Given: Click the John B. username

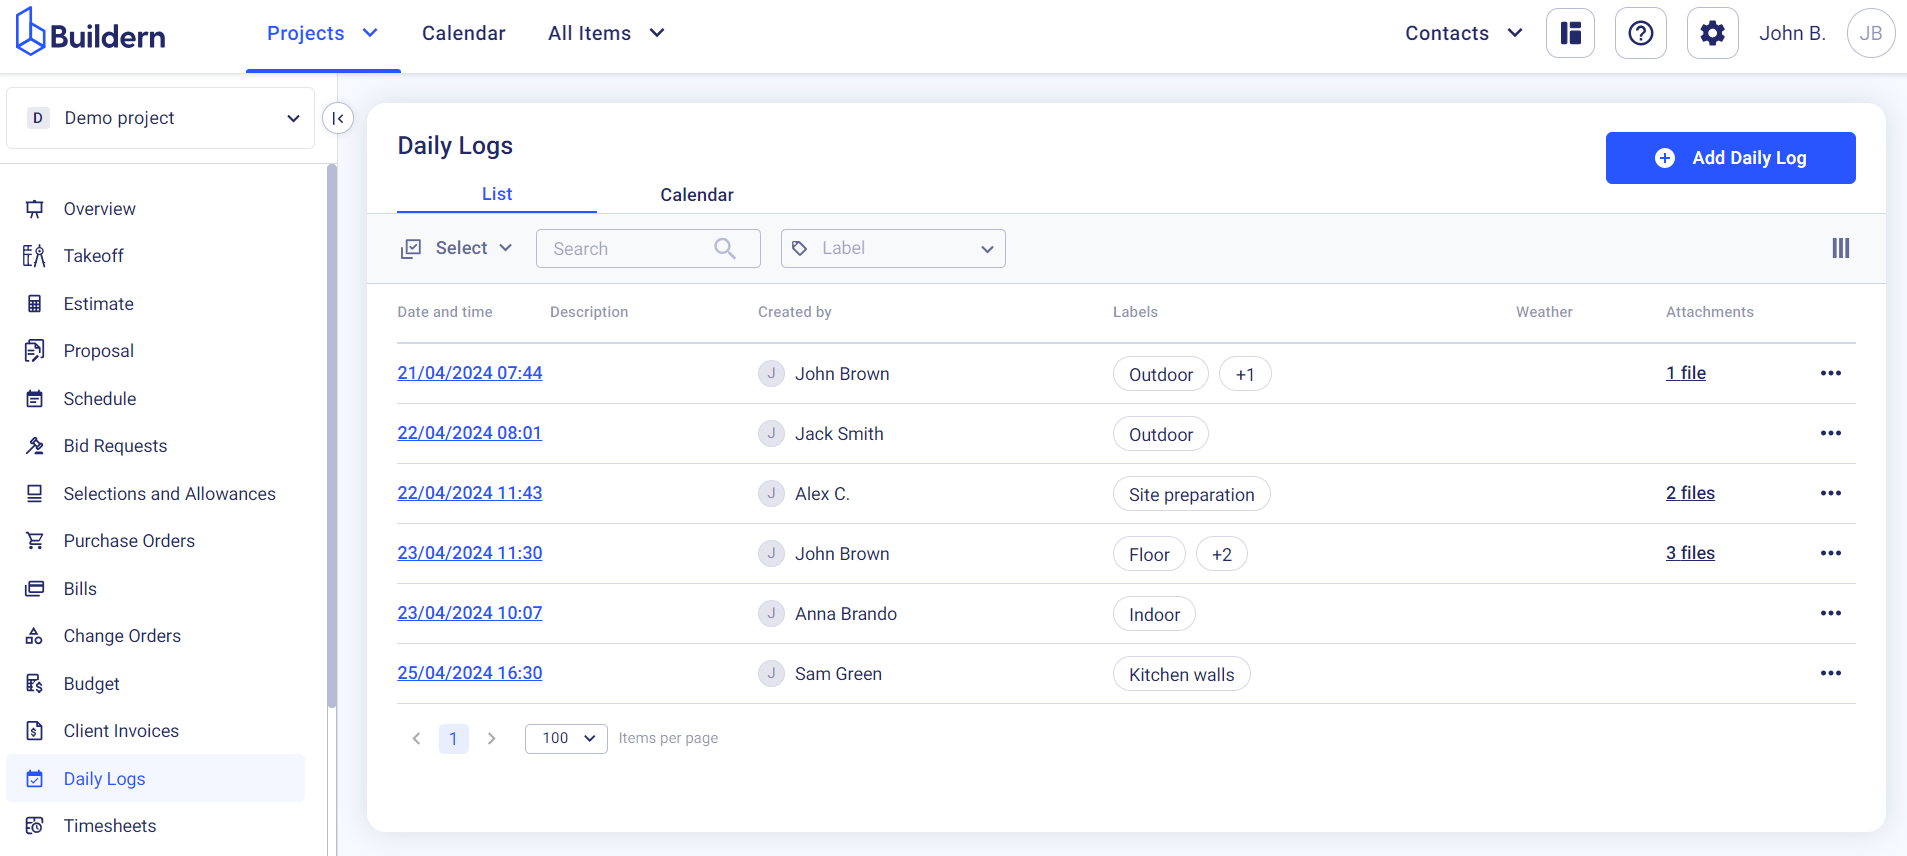Looking at the screenshot, I should tap(1792, 33).
